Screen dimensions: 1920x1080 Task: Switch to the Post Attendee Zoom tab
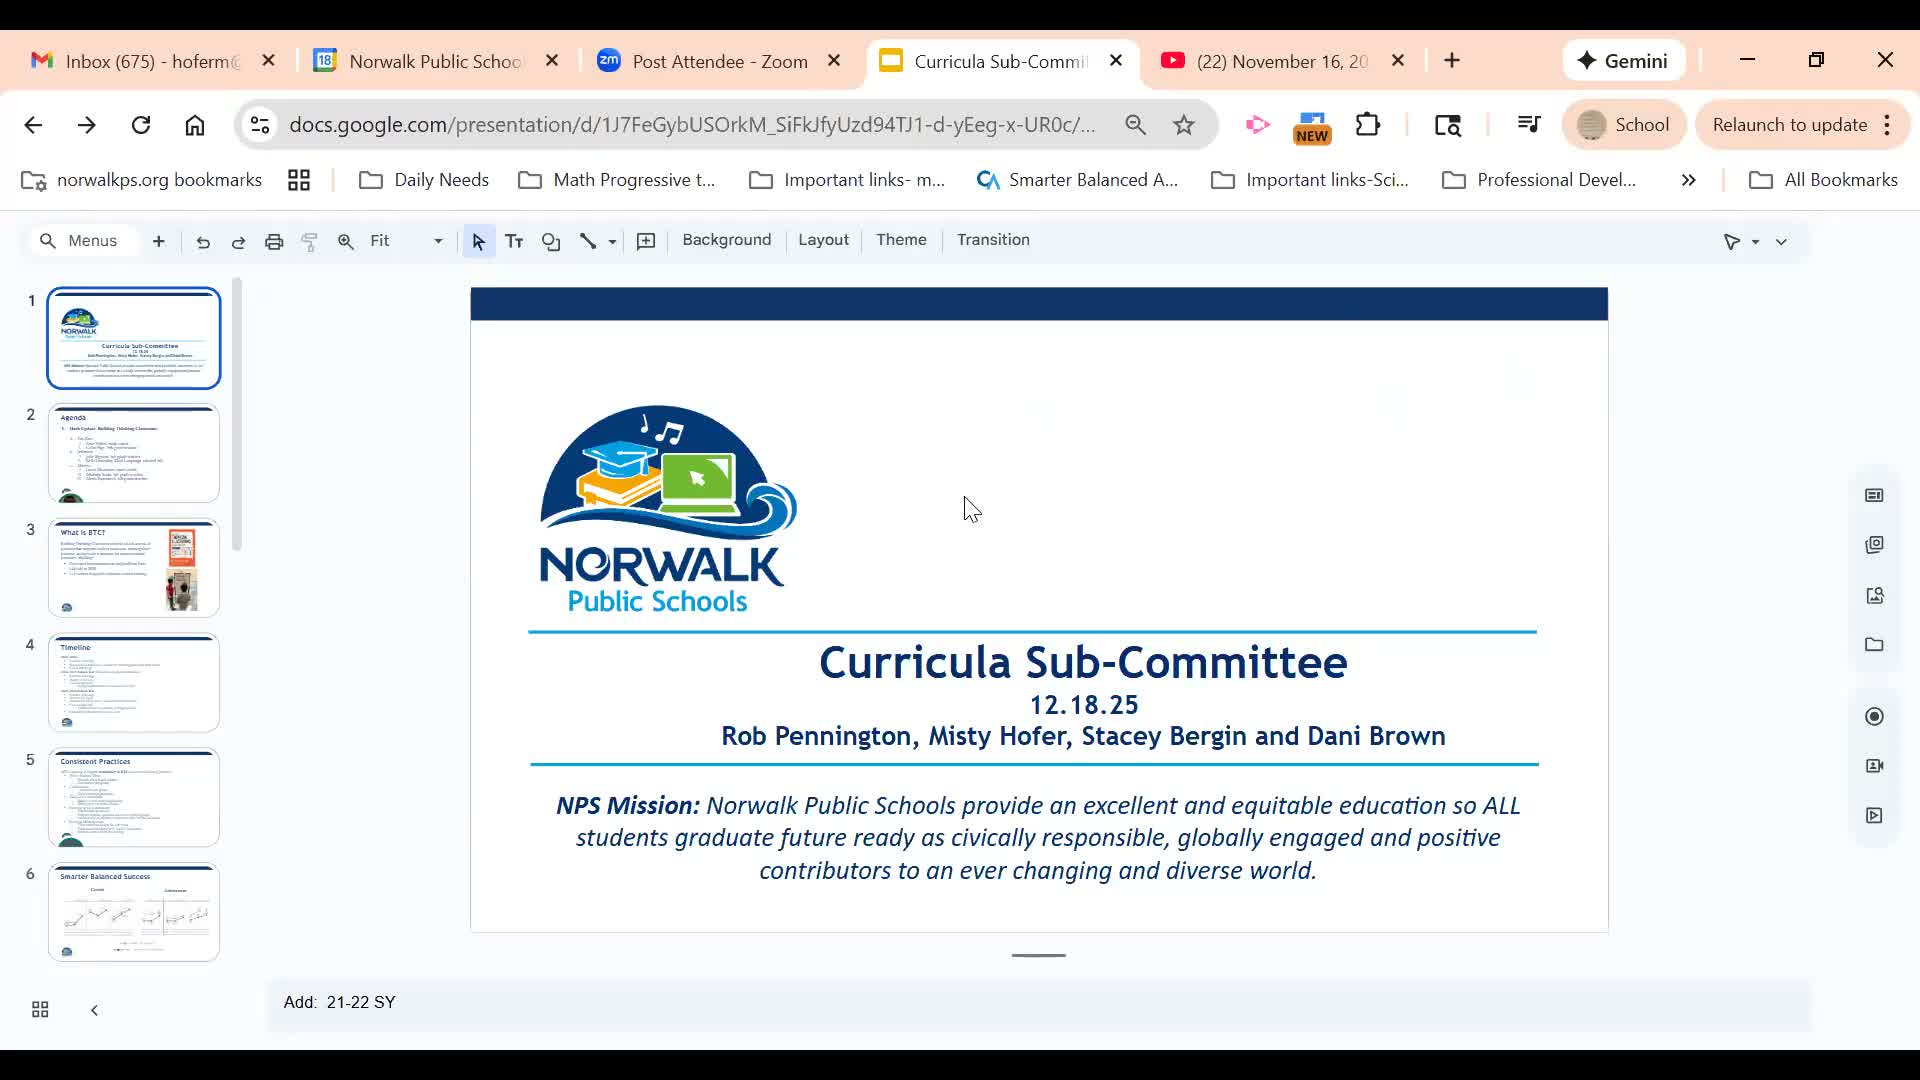716,60
